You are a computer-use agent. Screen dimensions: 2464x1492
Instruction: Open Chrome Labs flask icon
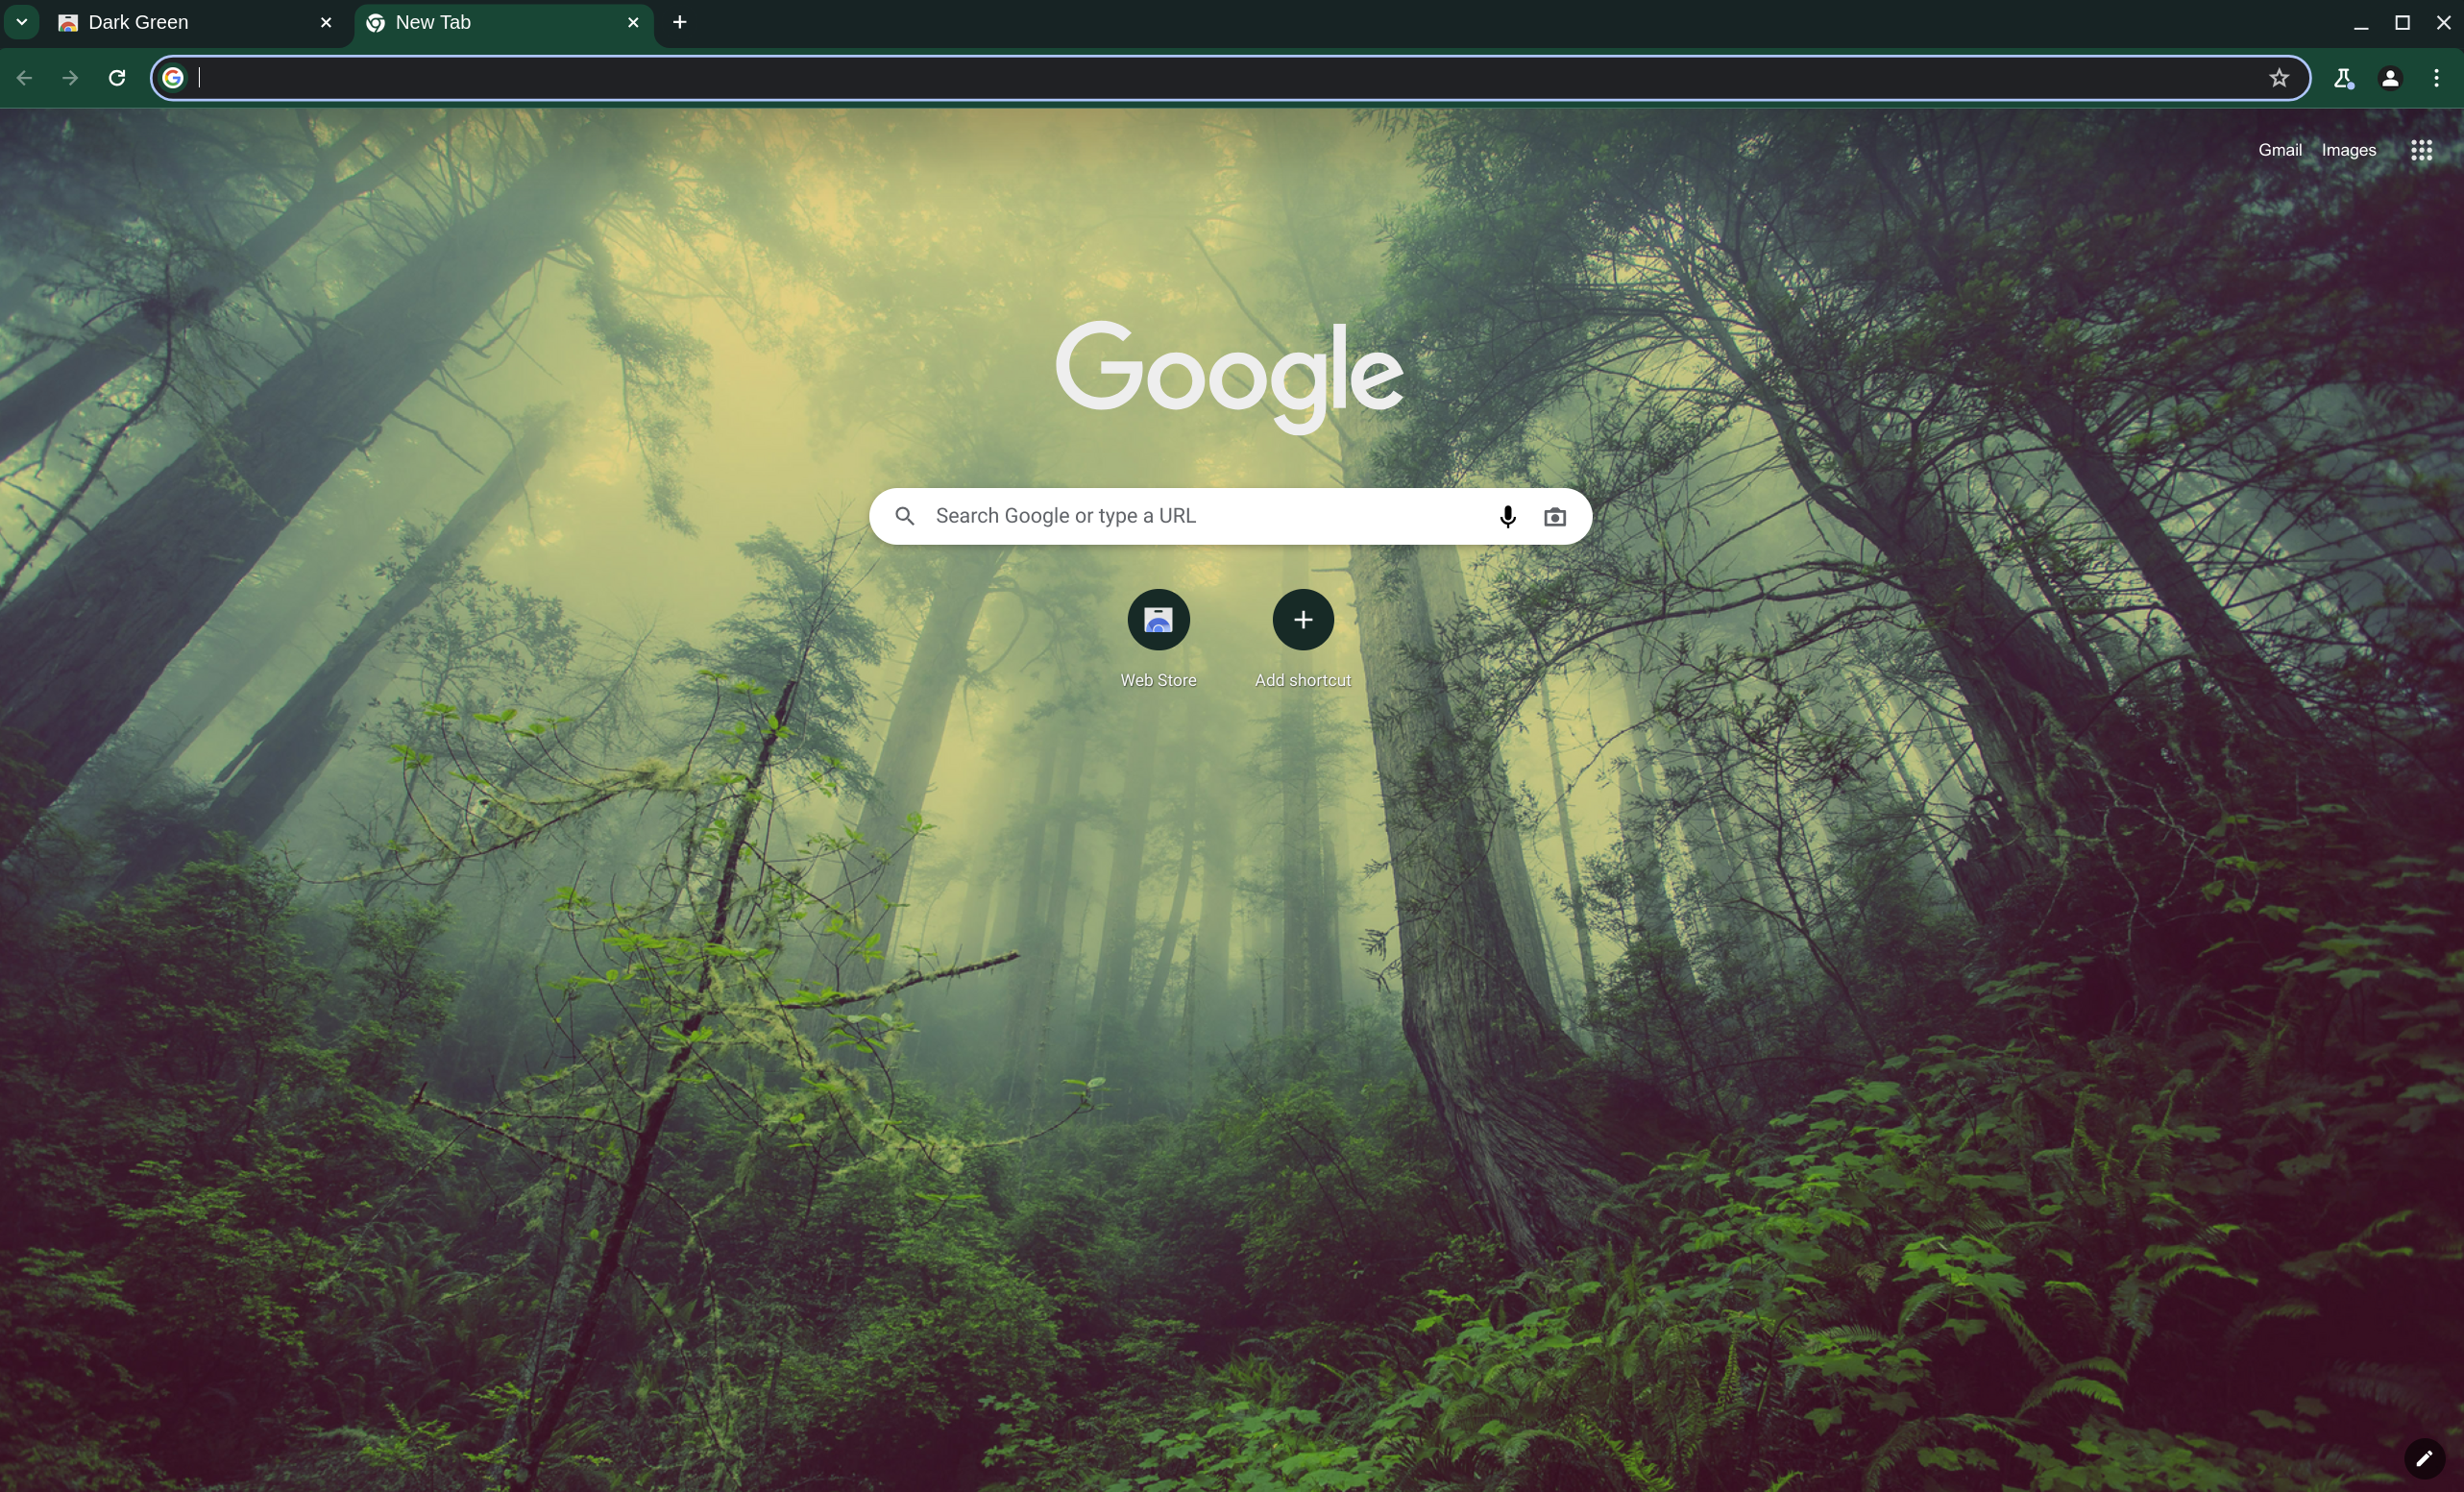2343,78
